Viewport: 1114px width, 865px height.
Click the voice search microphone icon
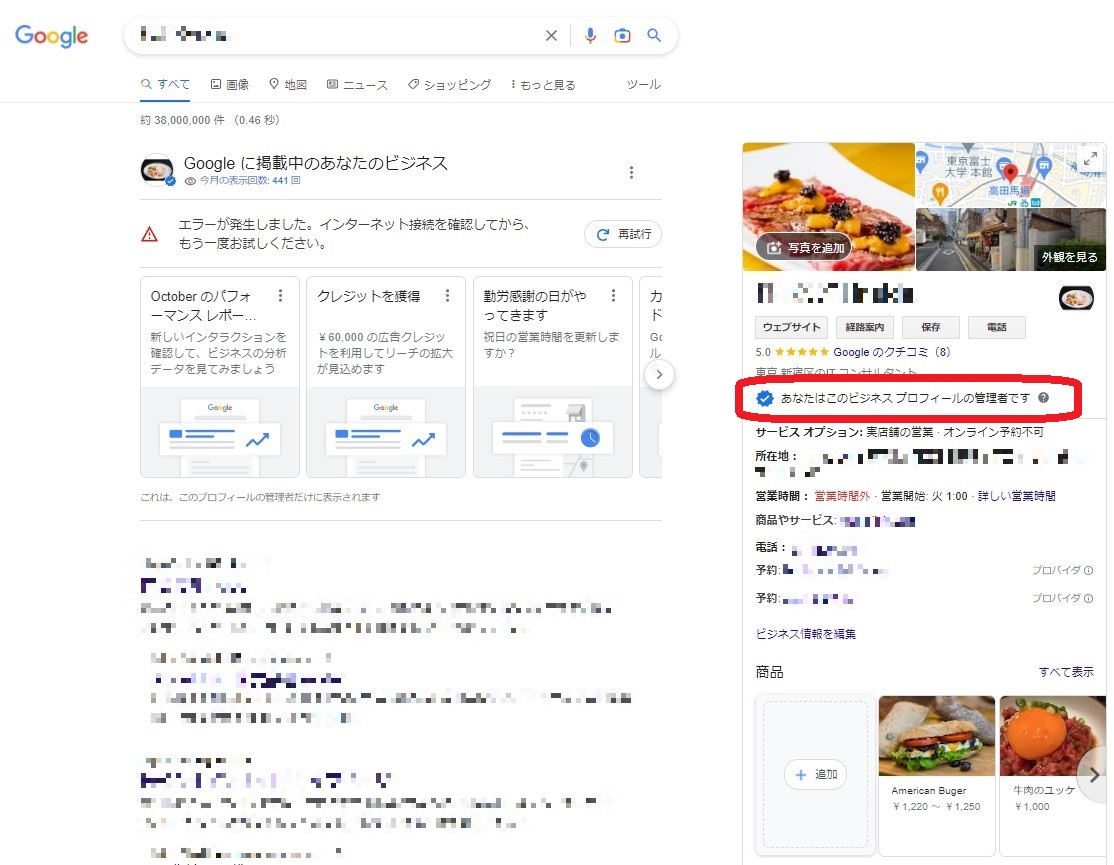(590, 36)
